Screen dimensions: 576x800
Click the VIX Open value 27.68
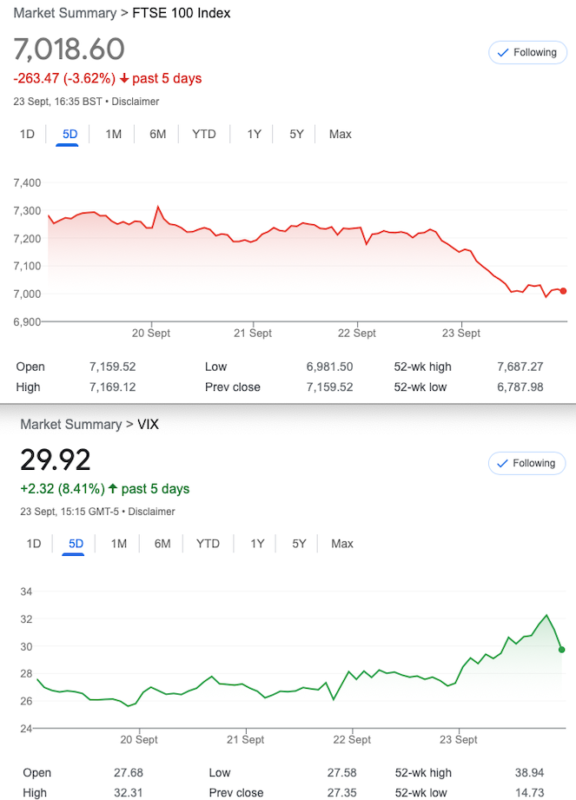pyautogui.click(x=129, y=773)
